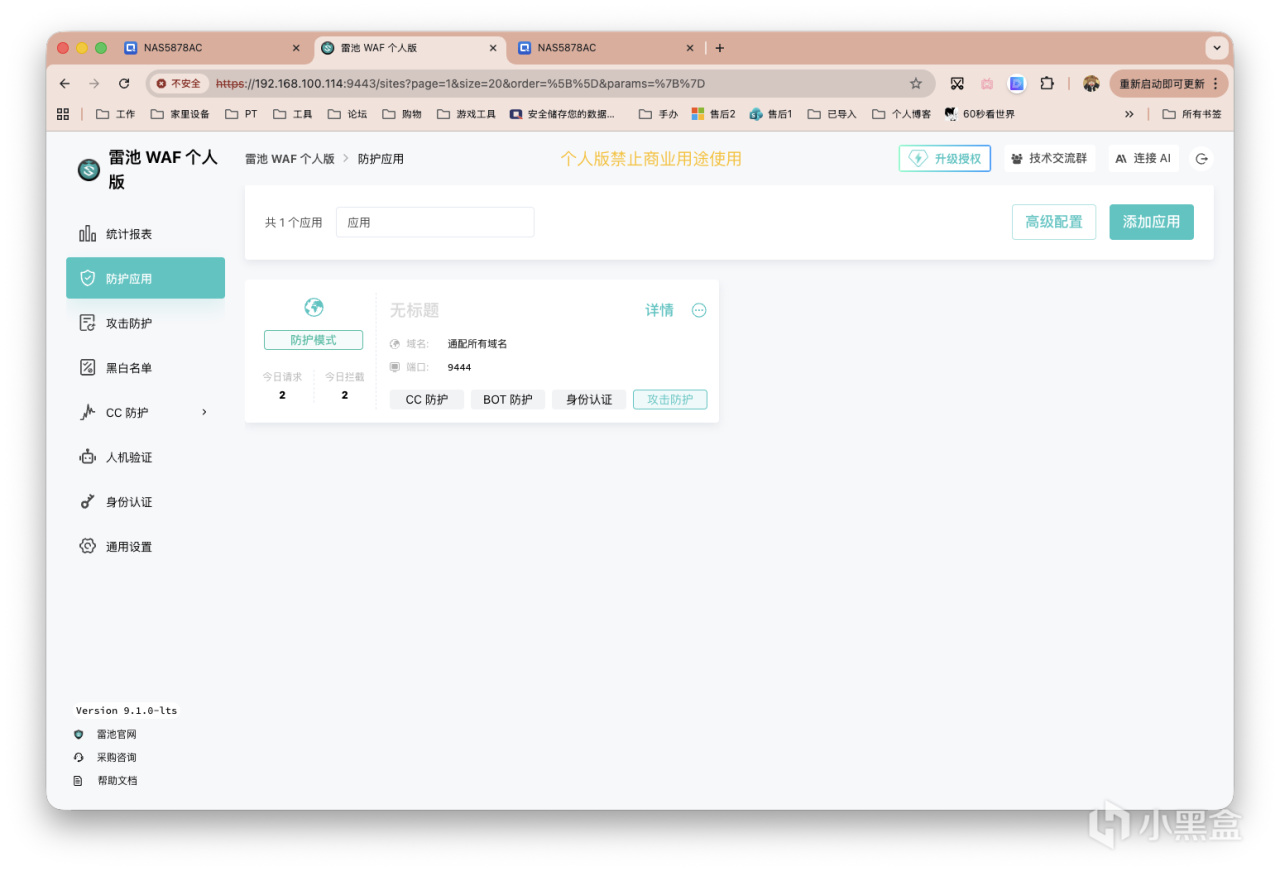The image size is (1280, 871).
Task: Open the 工具 bookmark folder
Action: coord(293,114)
